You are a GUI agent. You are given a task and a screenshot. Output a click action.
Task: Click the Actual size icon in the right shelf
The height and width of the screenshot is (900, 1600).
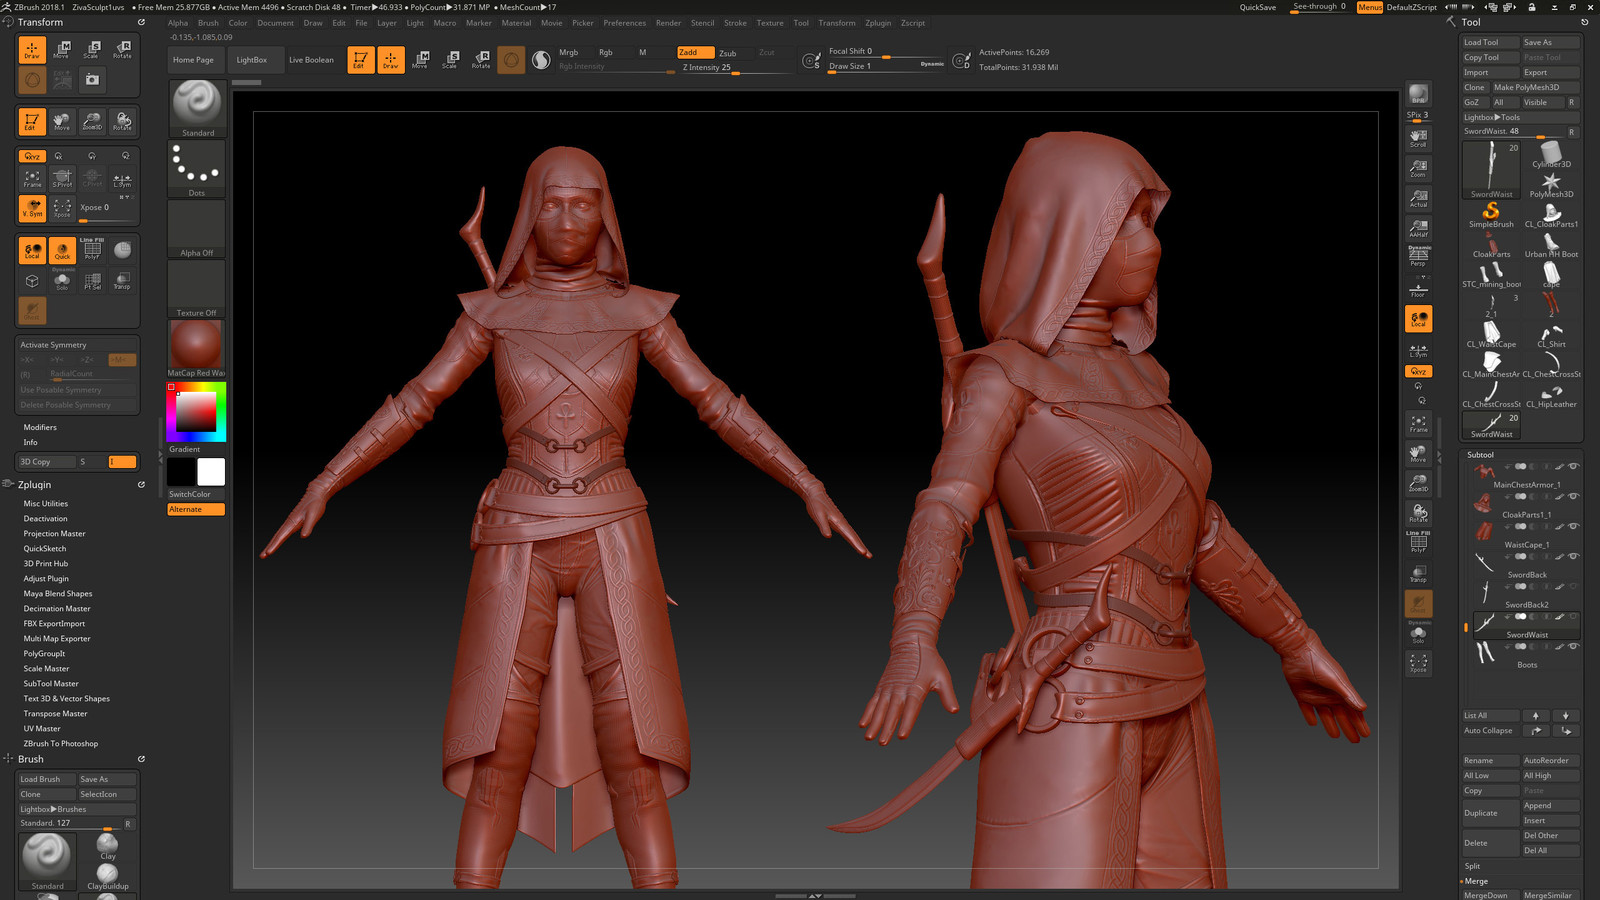1418,197
